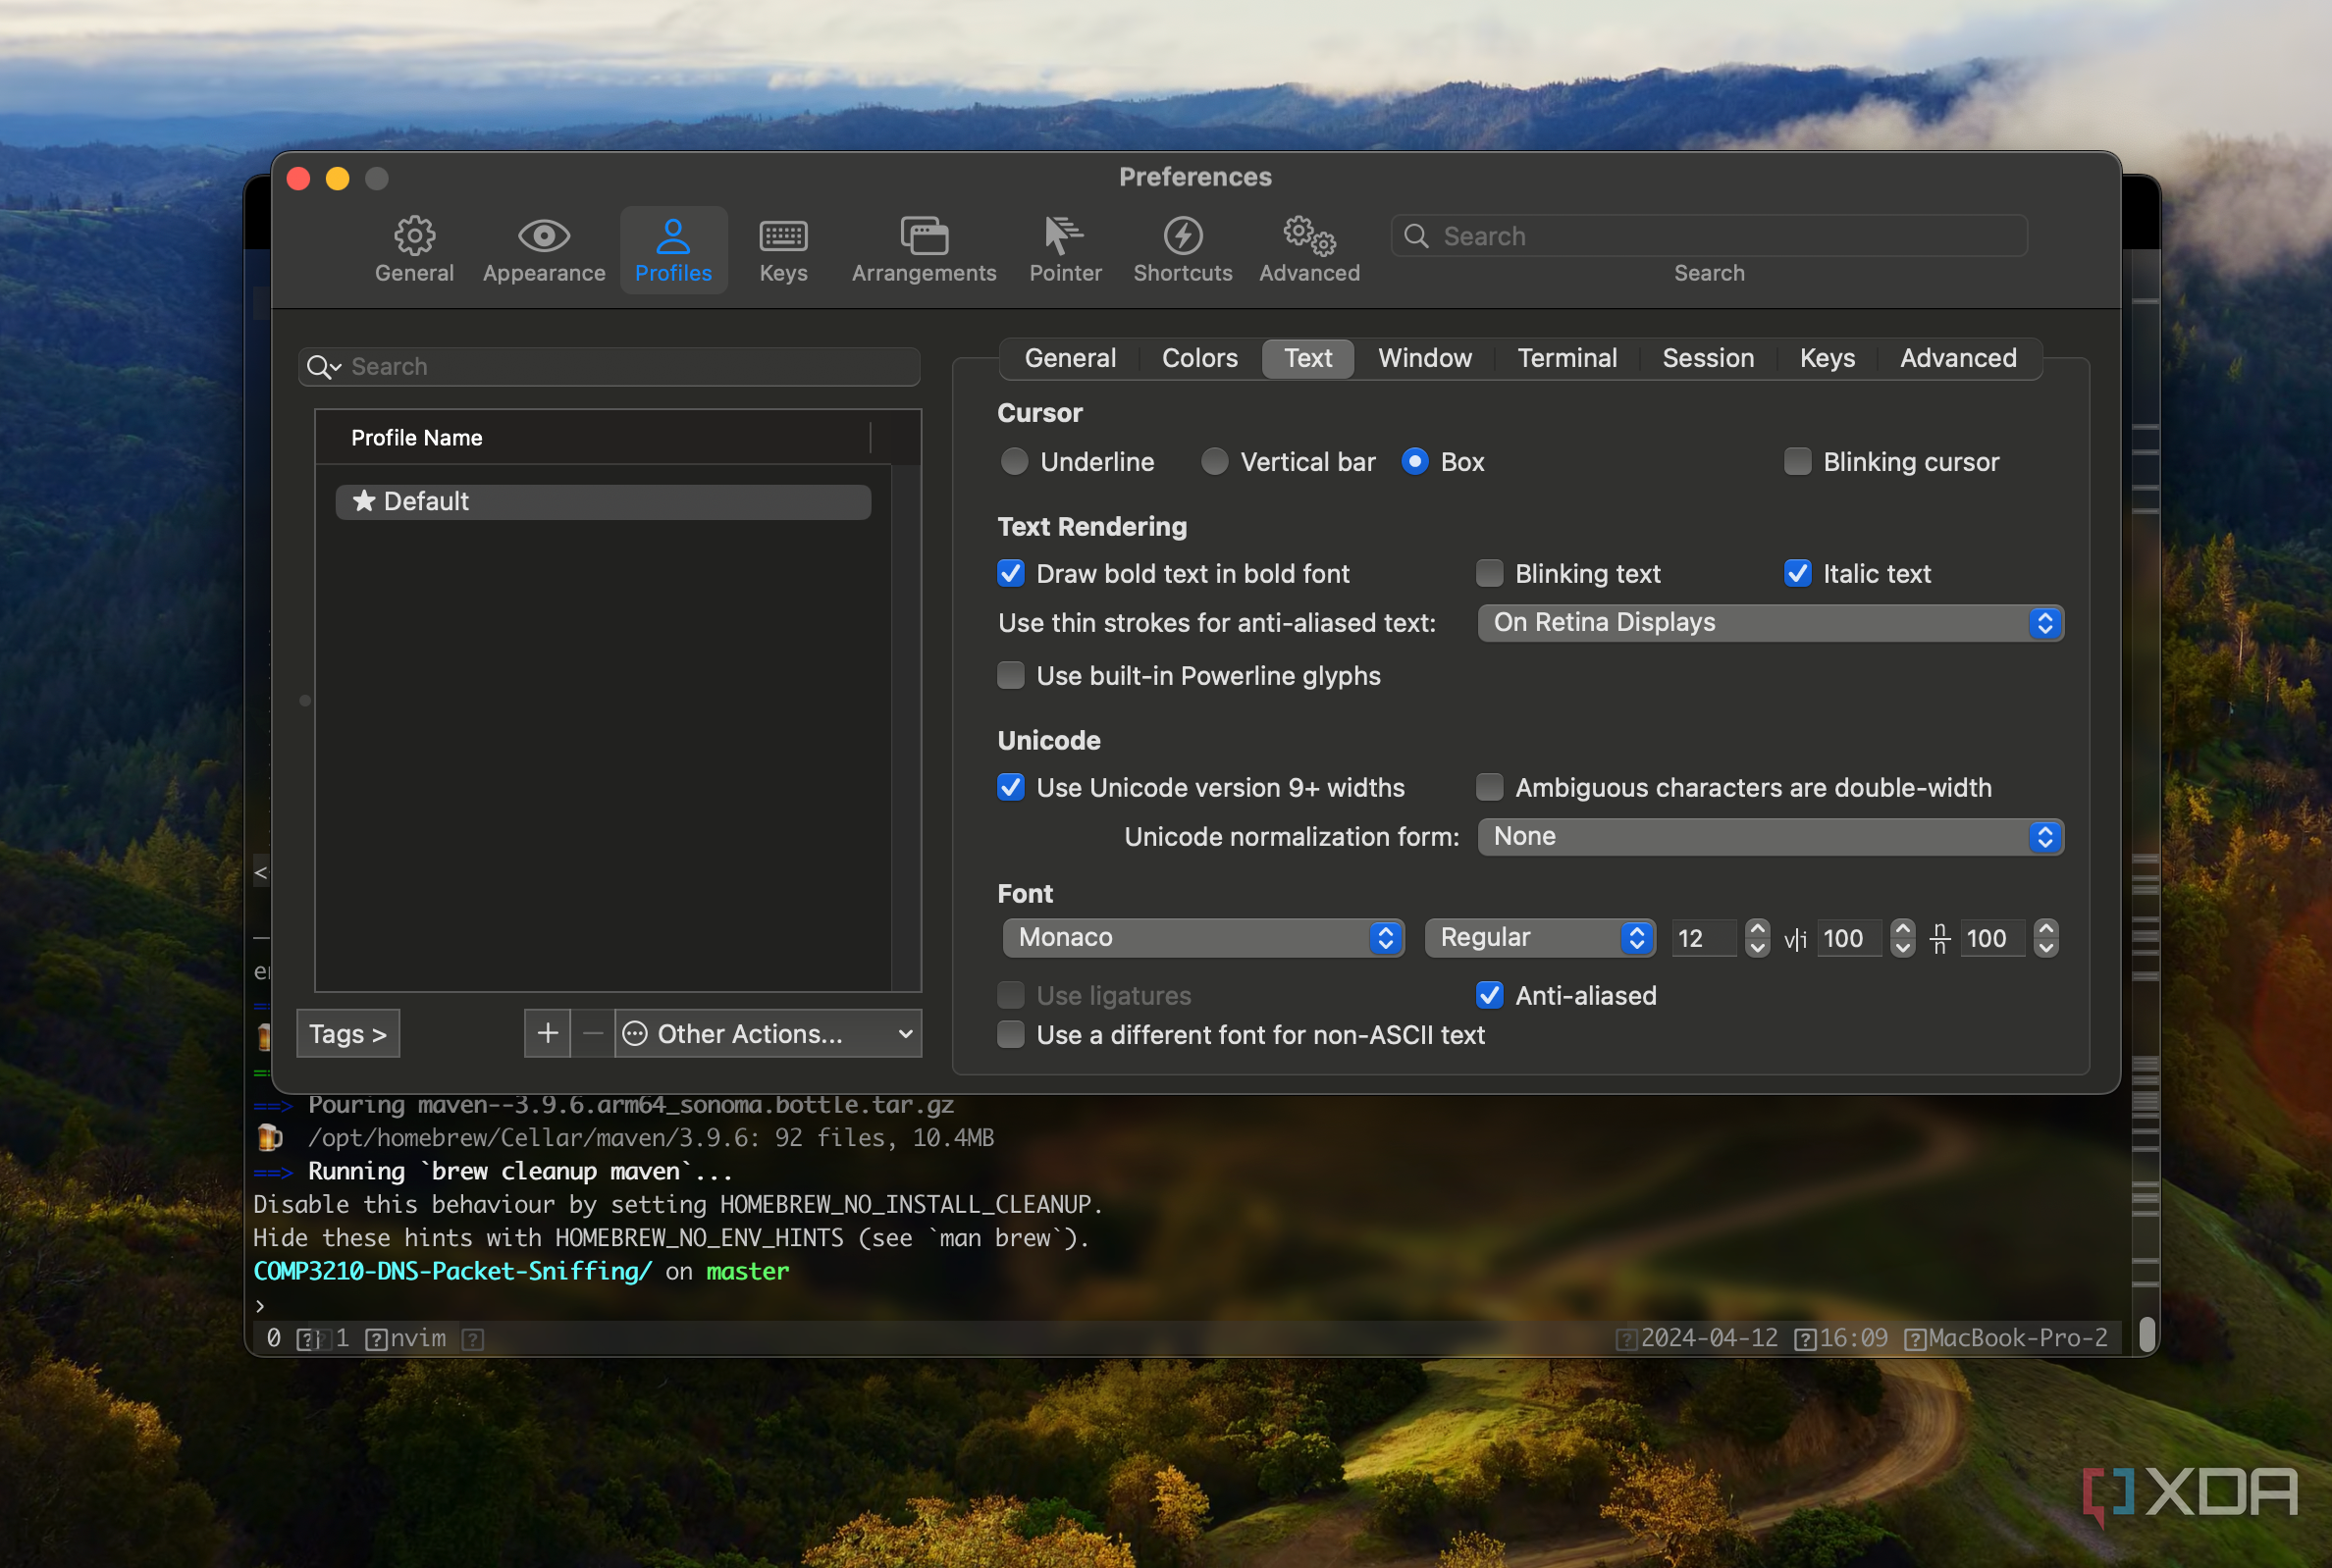Open thin strokes On Retina Displays dropdown

pyautogui.click(x=1770, y=623)
